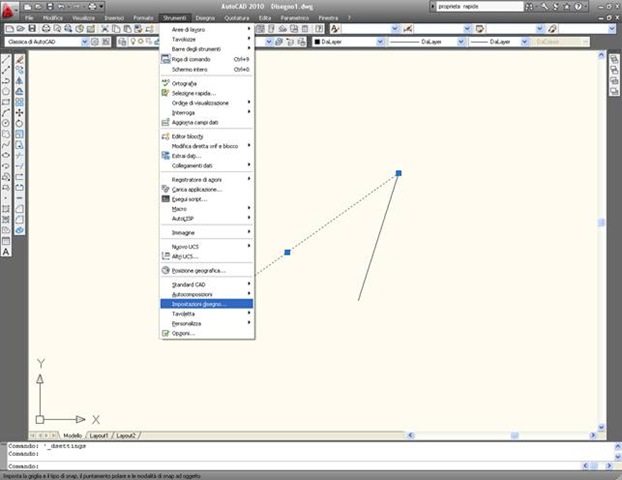Select the Line tool in the draw toolbar

click(6, 61)
